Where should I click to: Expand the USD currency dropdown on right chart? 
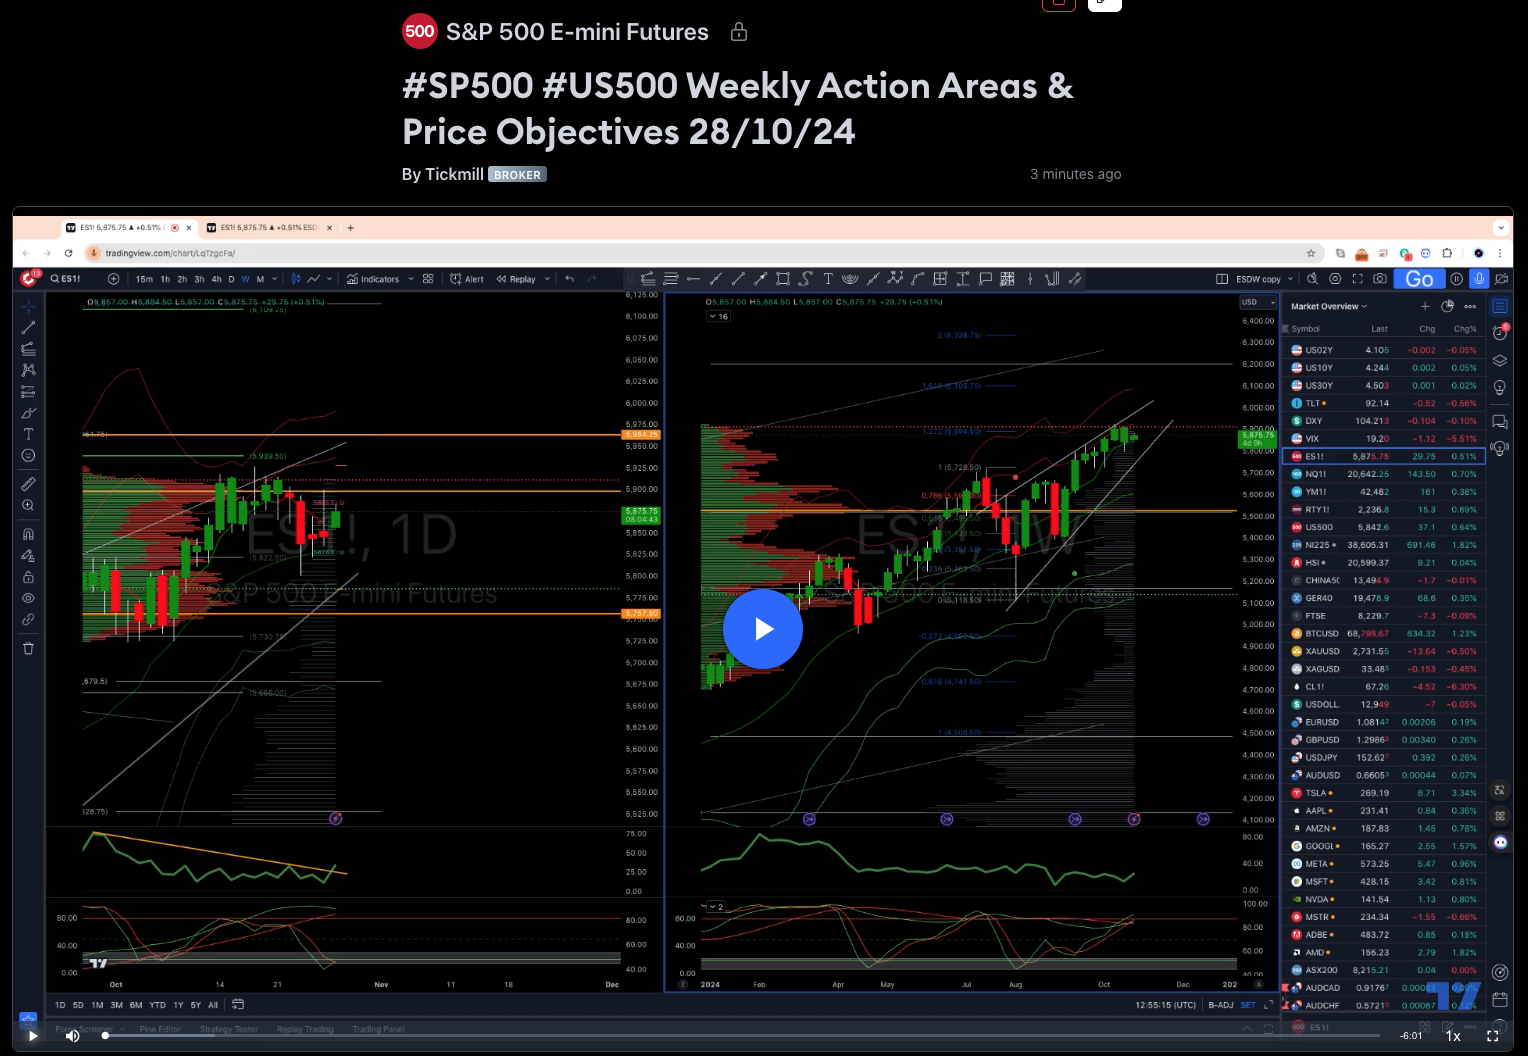1259,302
